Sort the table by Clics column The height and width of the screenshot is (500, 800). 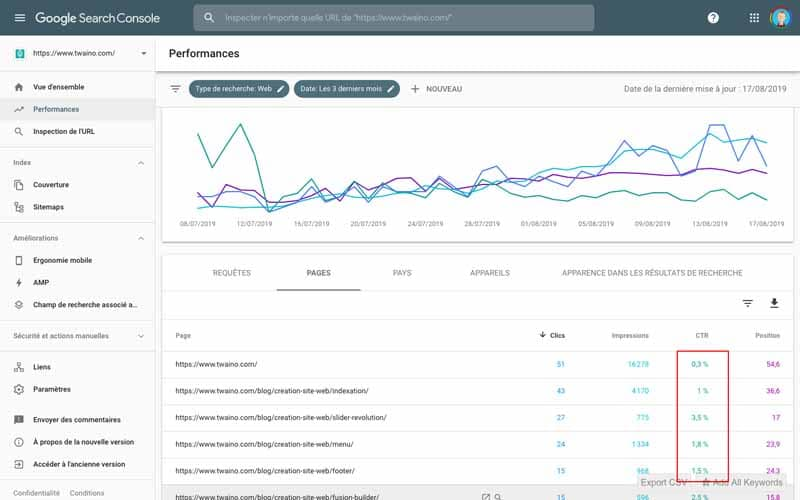pyautogui.click(x=552, y=335)
